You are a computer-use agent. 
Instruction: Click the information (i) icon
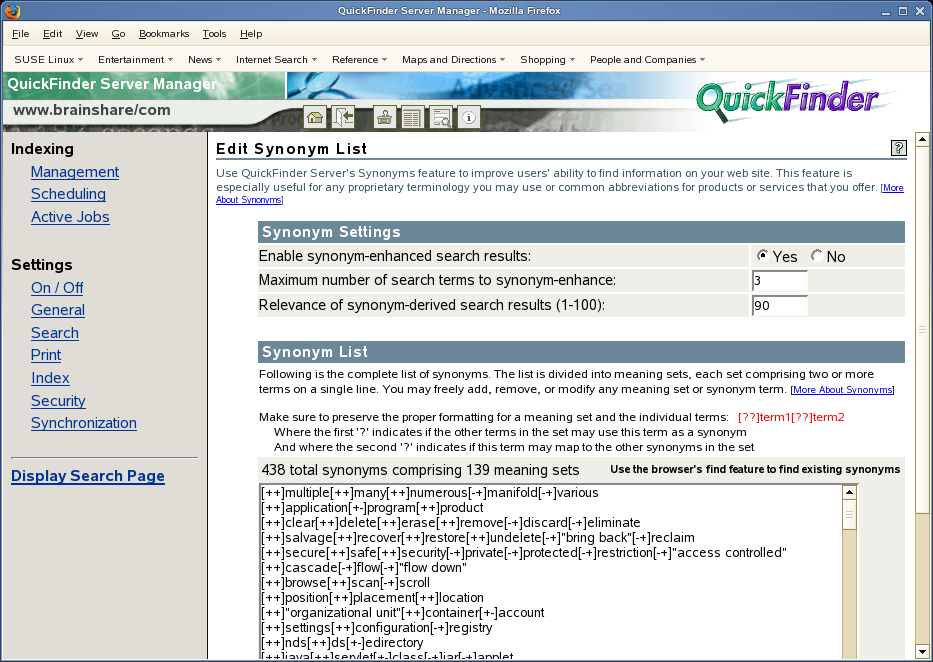(x=469, y=117)
